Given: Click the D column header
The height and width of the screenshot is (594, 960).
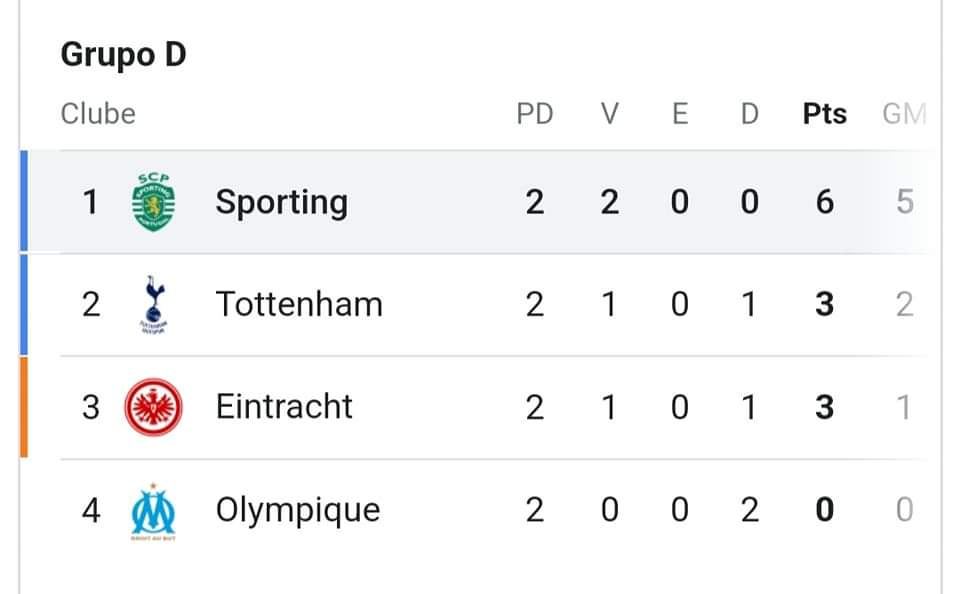Looking at the screenshot, I should point(749,114).
